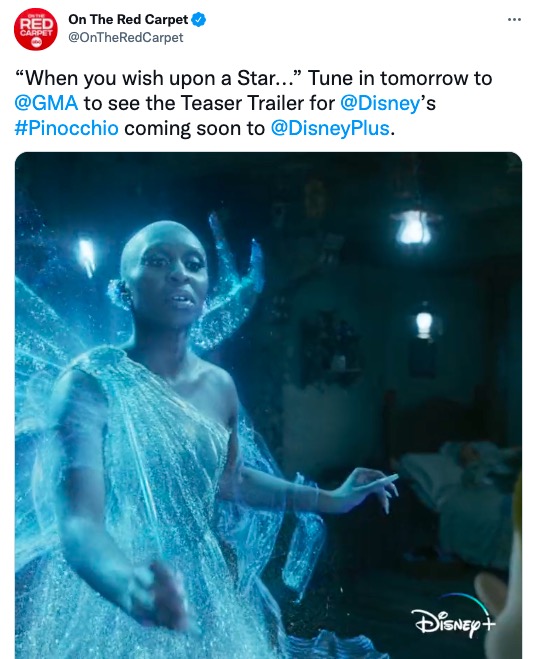Screen dimensions: 535x659
Task: Open the #Pinocchio hashtag
Action: tap(66, 128)
